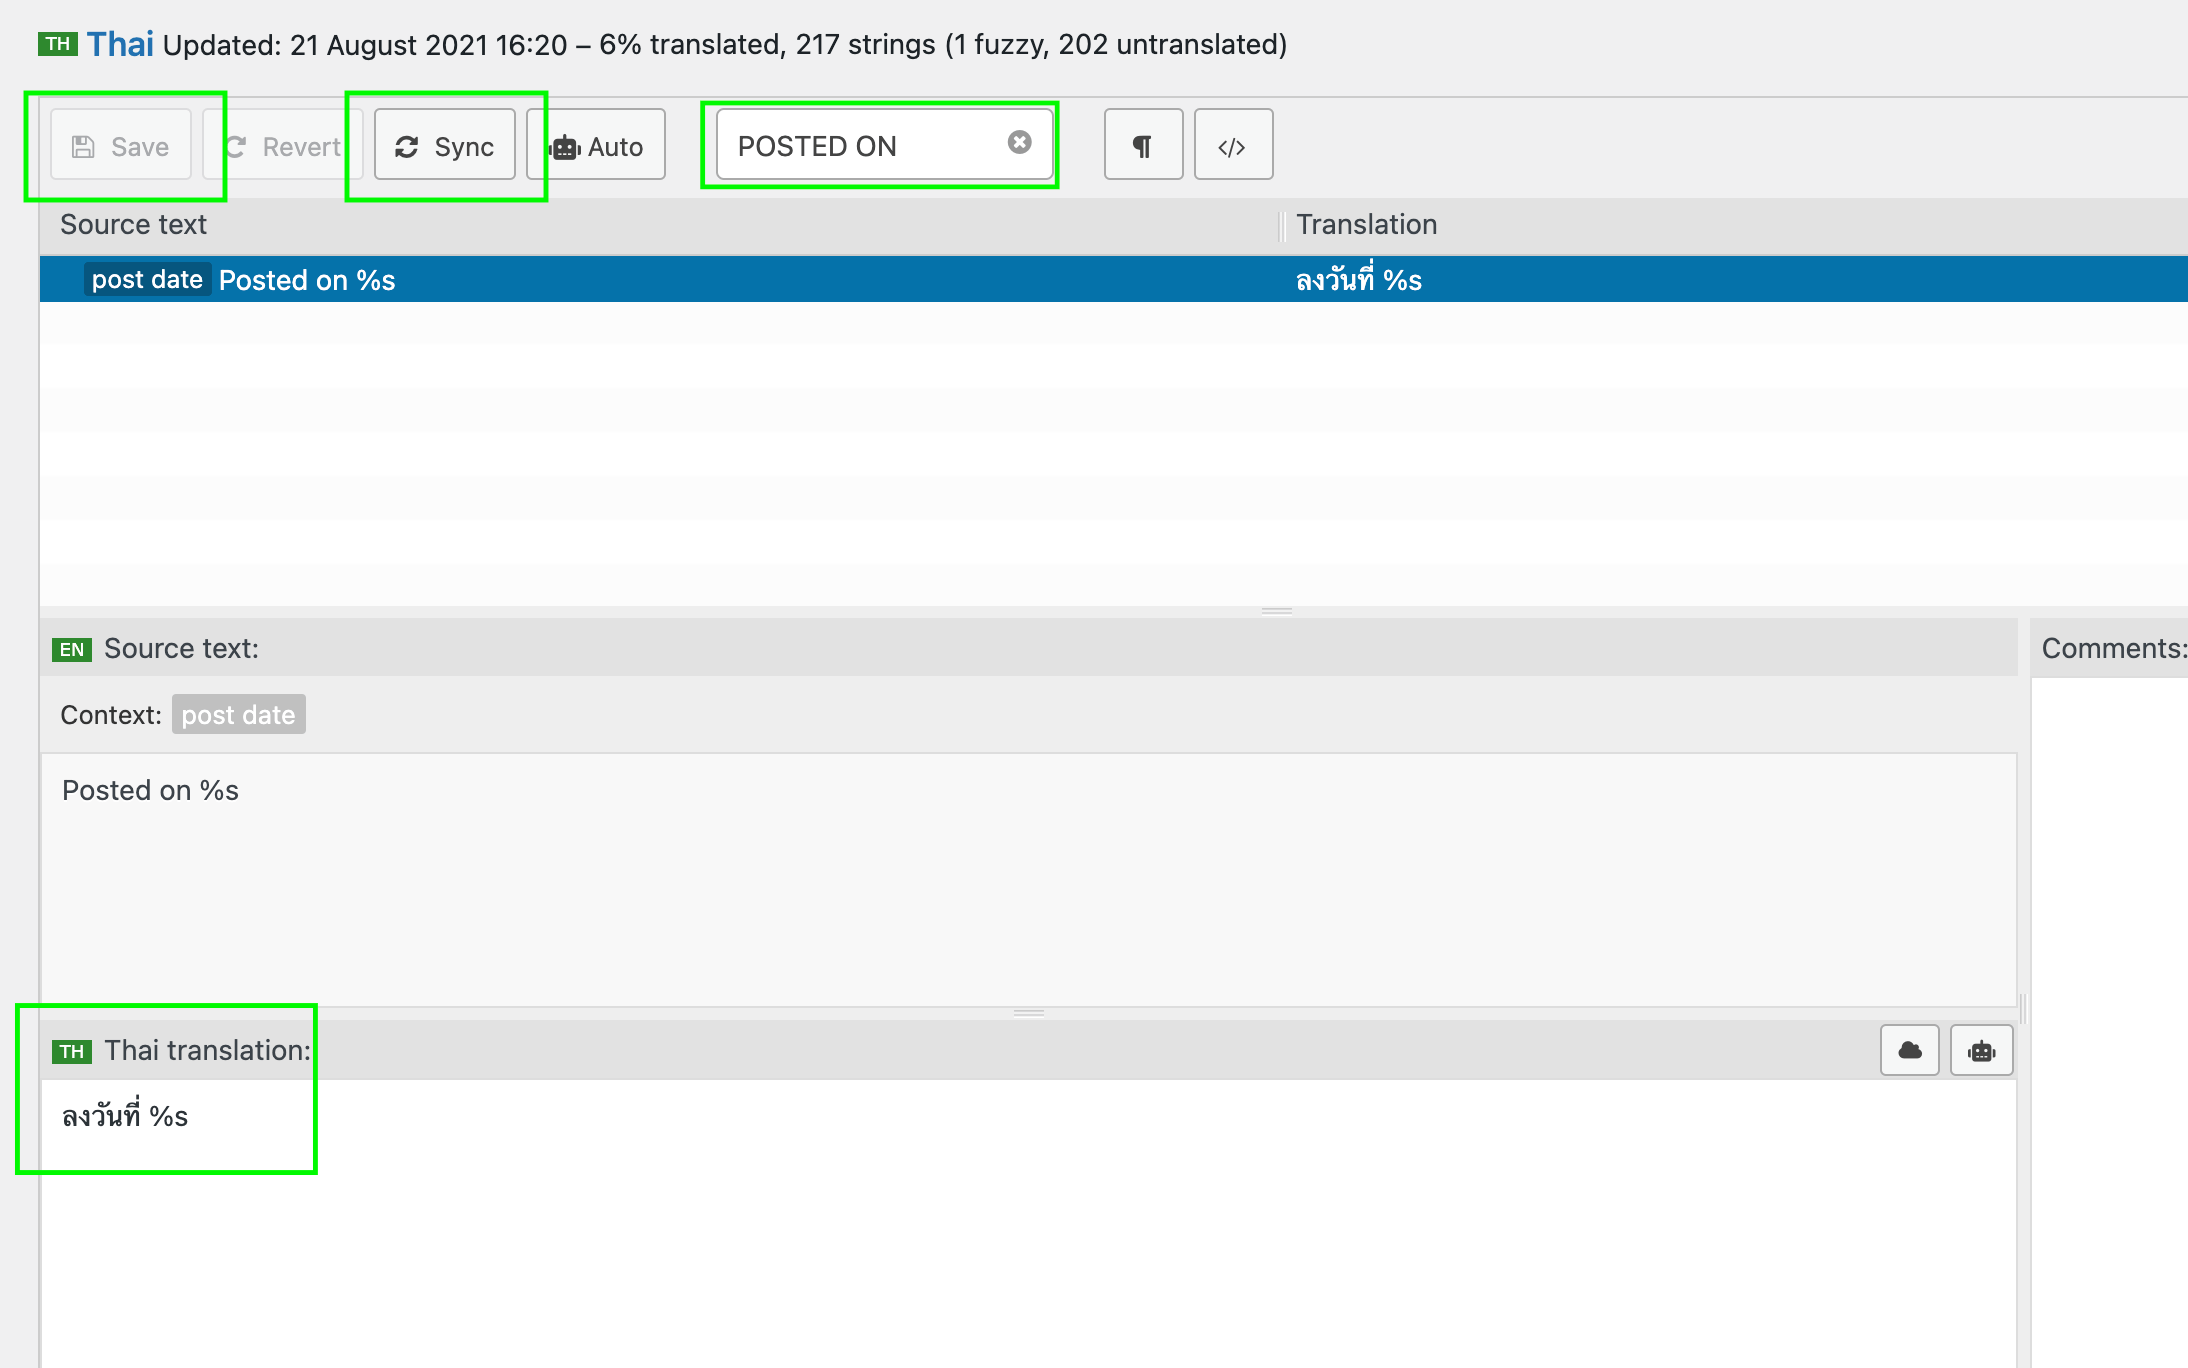The height and width of the screenshot is (1368, 2188).
Task: Toggle invisible characters paragraph icon
Action: 1143,146
